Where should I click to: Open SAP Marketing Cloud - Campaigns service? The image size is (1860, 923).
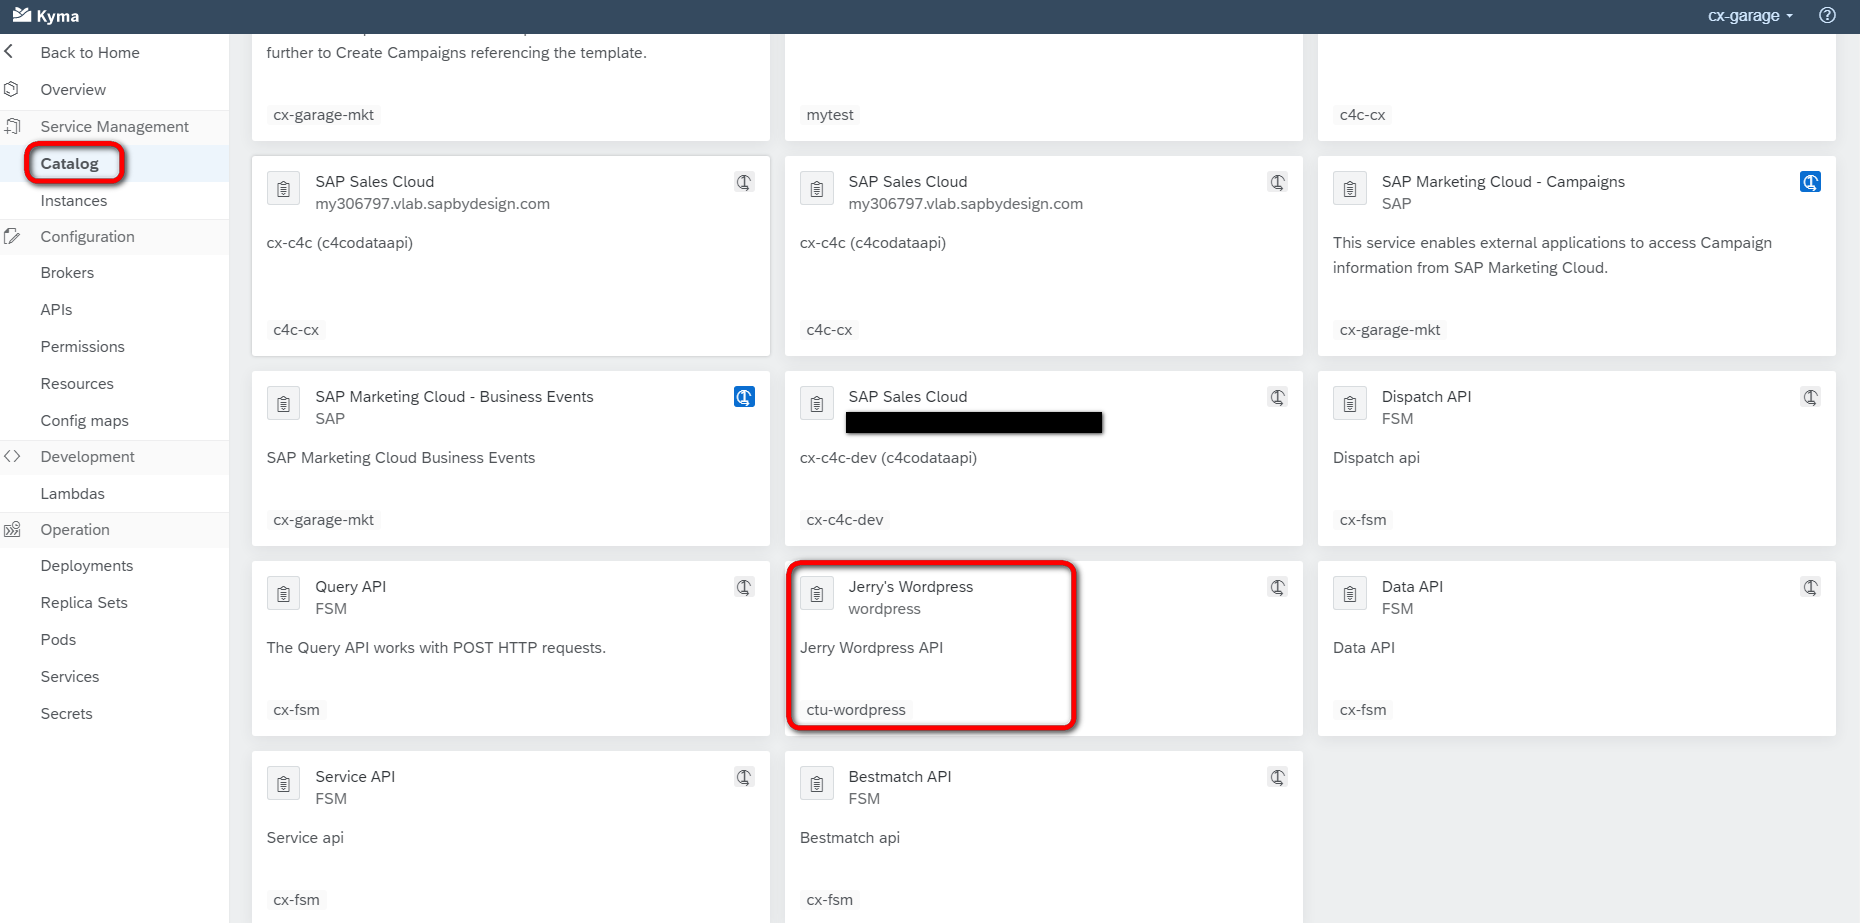1503,181
